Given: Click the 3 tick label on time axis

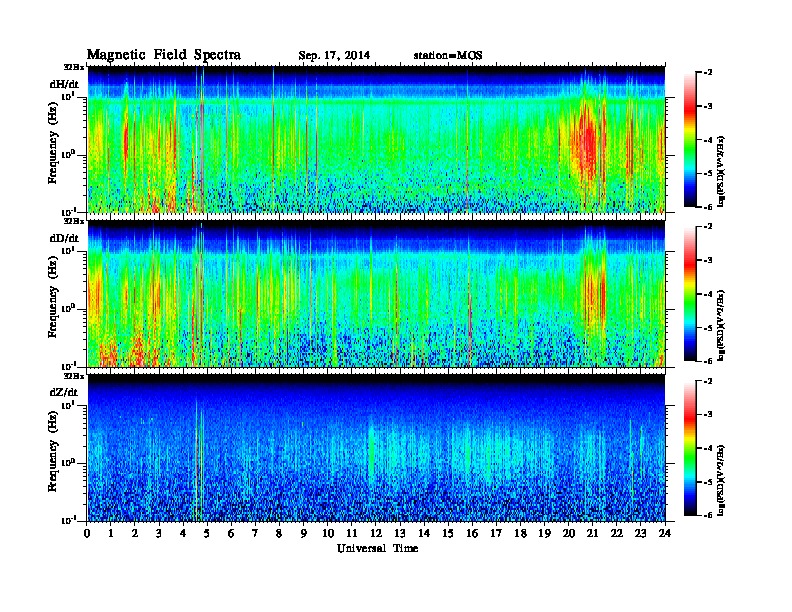Looking at the screenshot, I should click(x=159, y=533).
